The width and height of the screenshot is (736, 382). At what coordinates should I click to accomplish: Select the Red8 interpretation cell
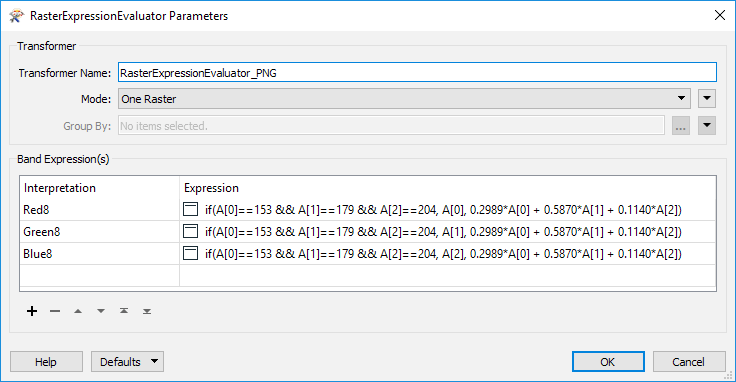point(100,209)
